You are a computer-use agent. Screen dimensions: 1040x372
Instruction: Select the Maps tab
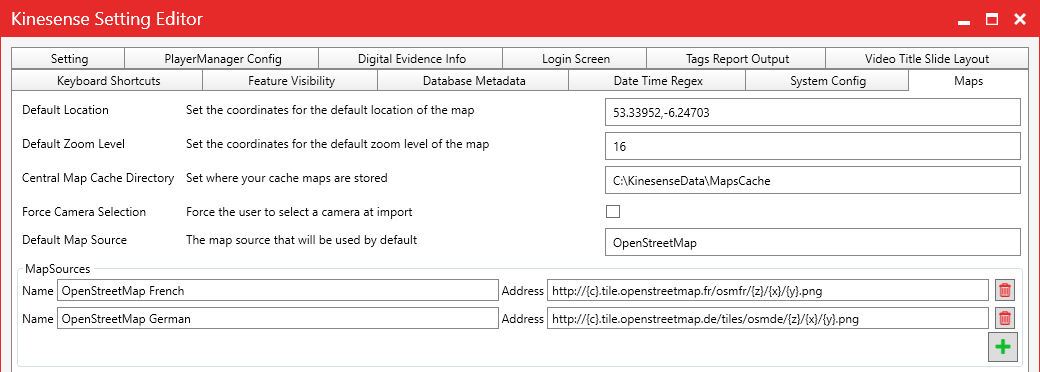point(968,81)
